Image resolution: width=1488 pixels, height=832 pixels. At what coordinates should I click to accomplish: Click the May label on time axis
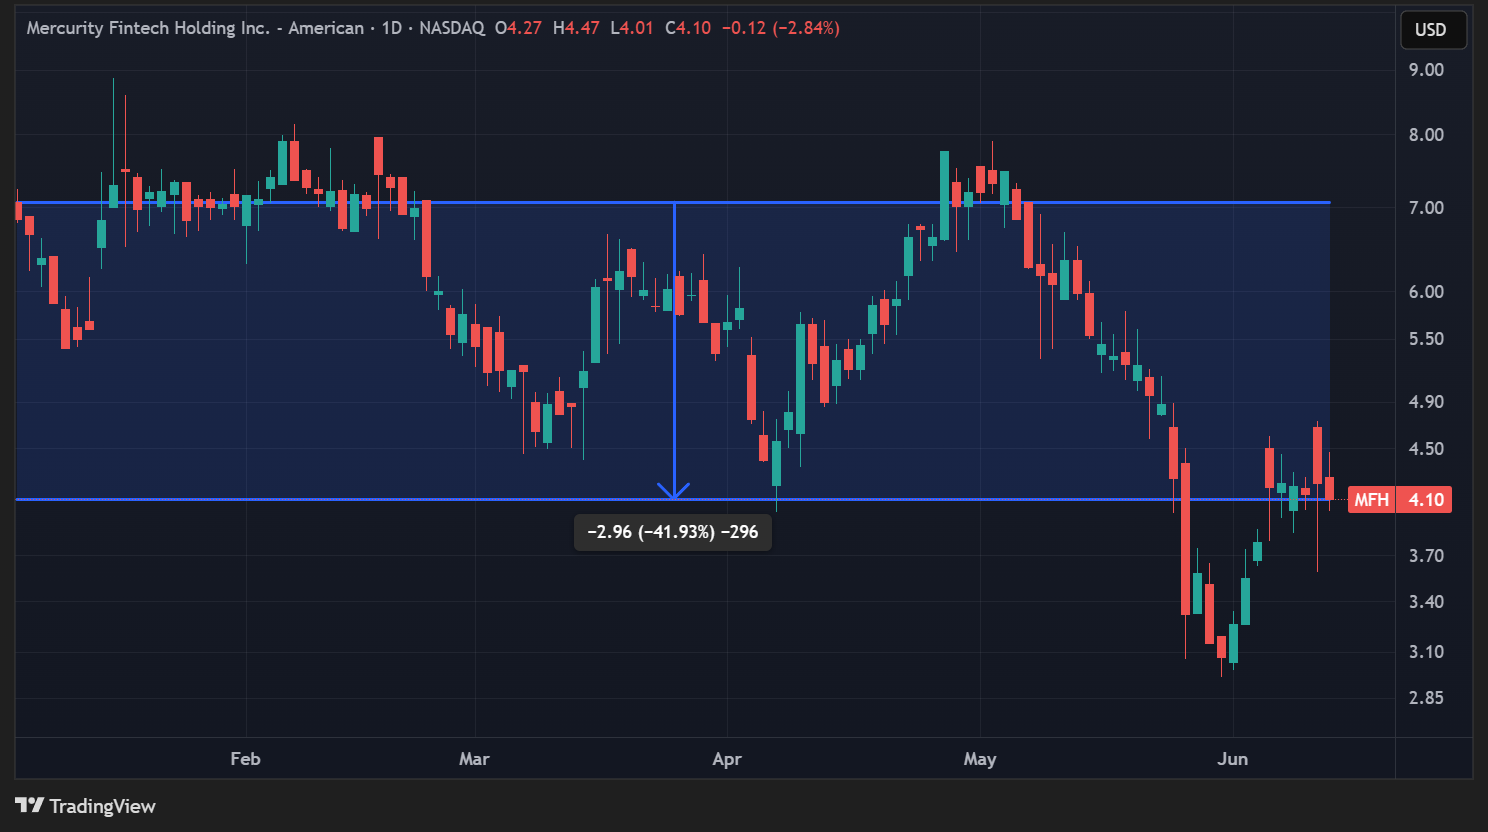980,759
